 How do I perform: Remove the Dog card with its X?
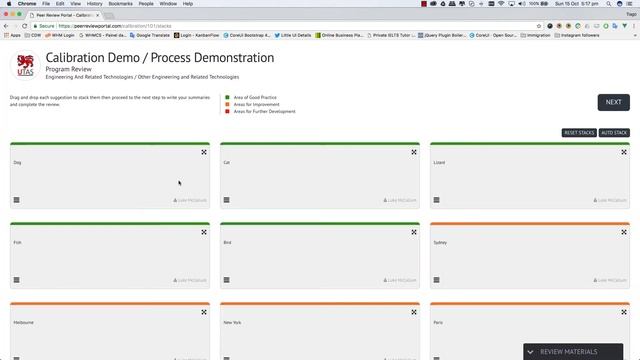point(204,152)
